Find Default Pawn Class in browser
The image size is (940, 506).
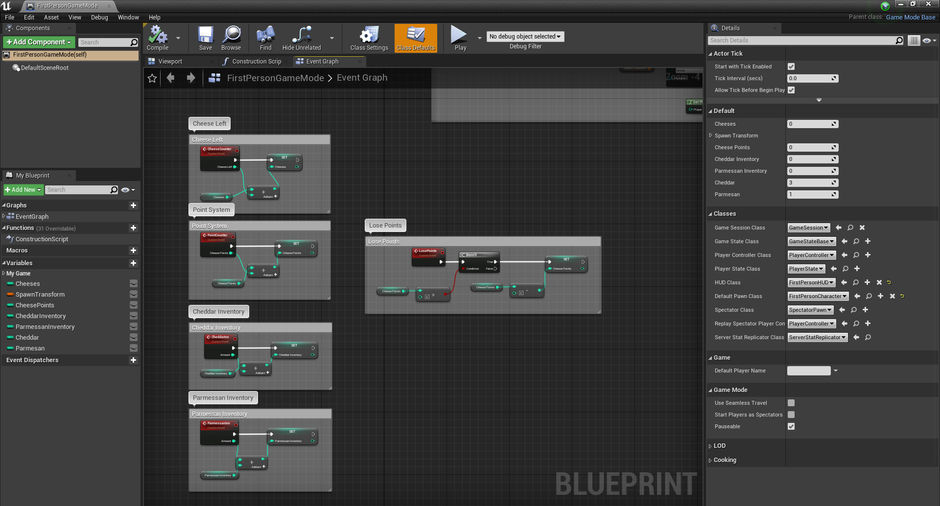[869, 296]
